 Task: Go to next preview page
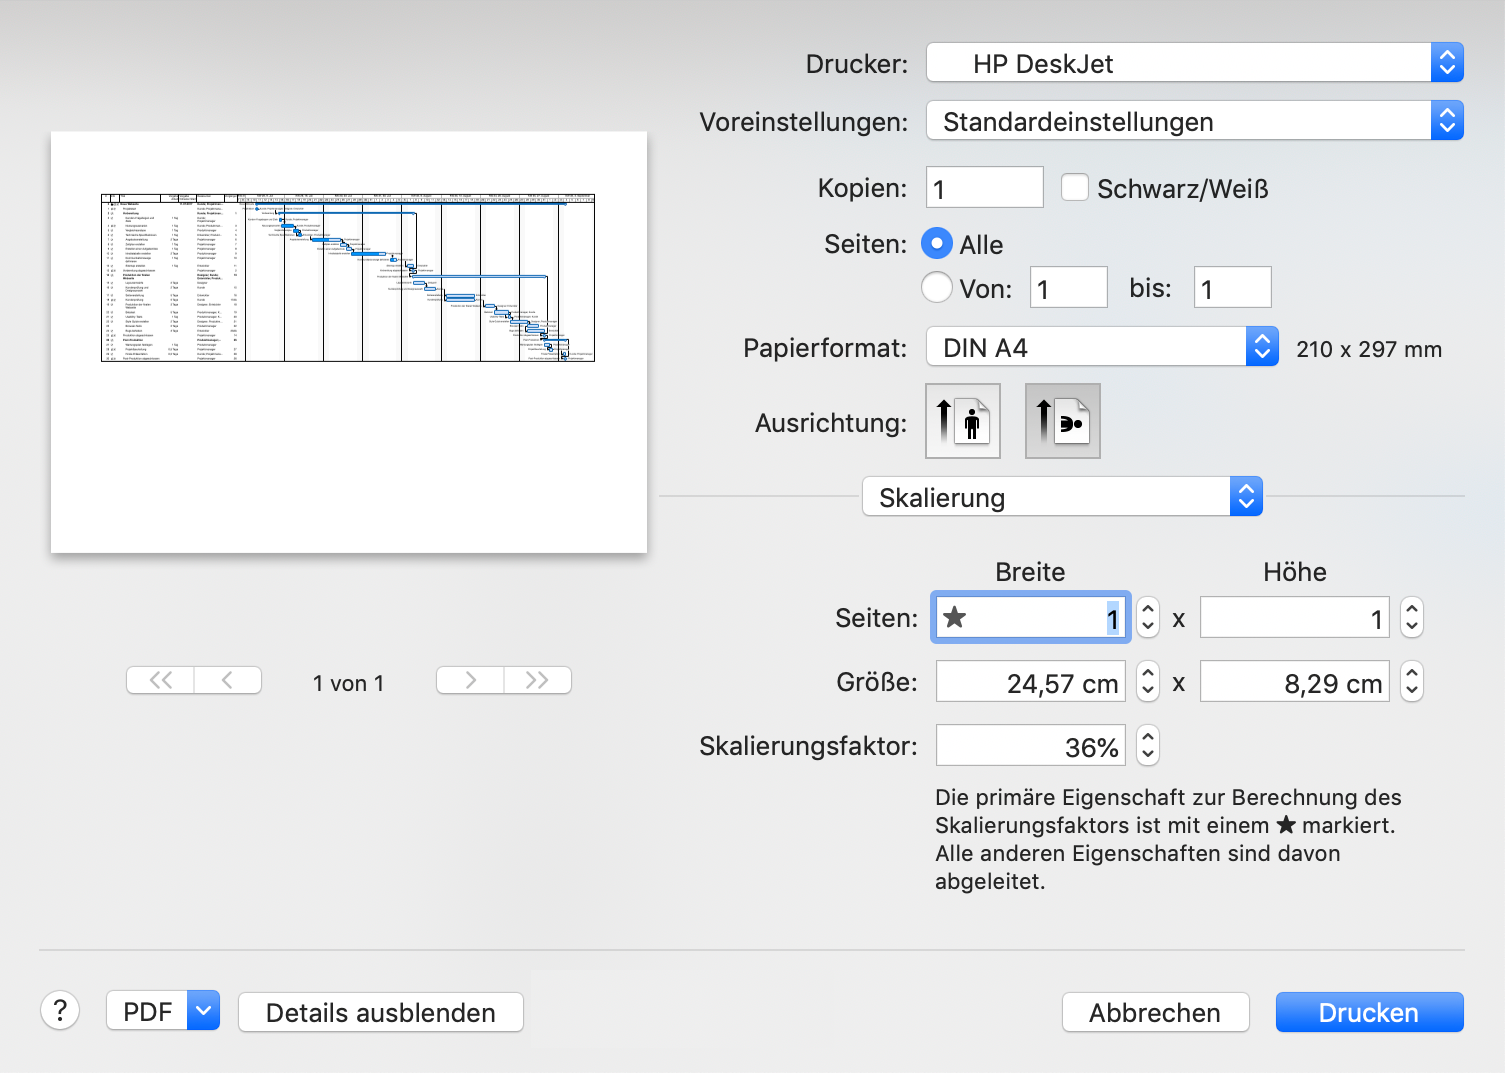tap(470, 681)
